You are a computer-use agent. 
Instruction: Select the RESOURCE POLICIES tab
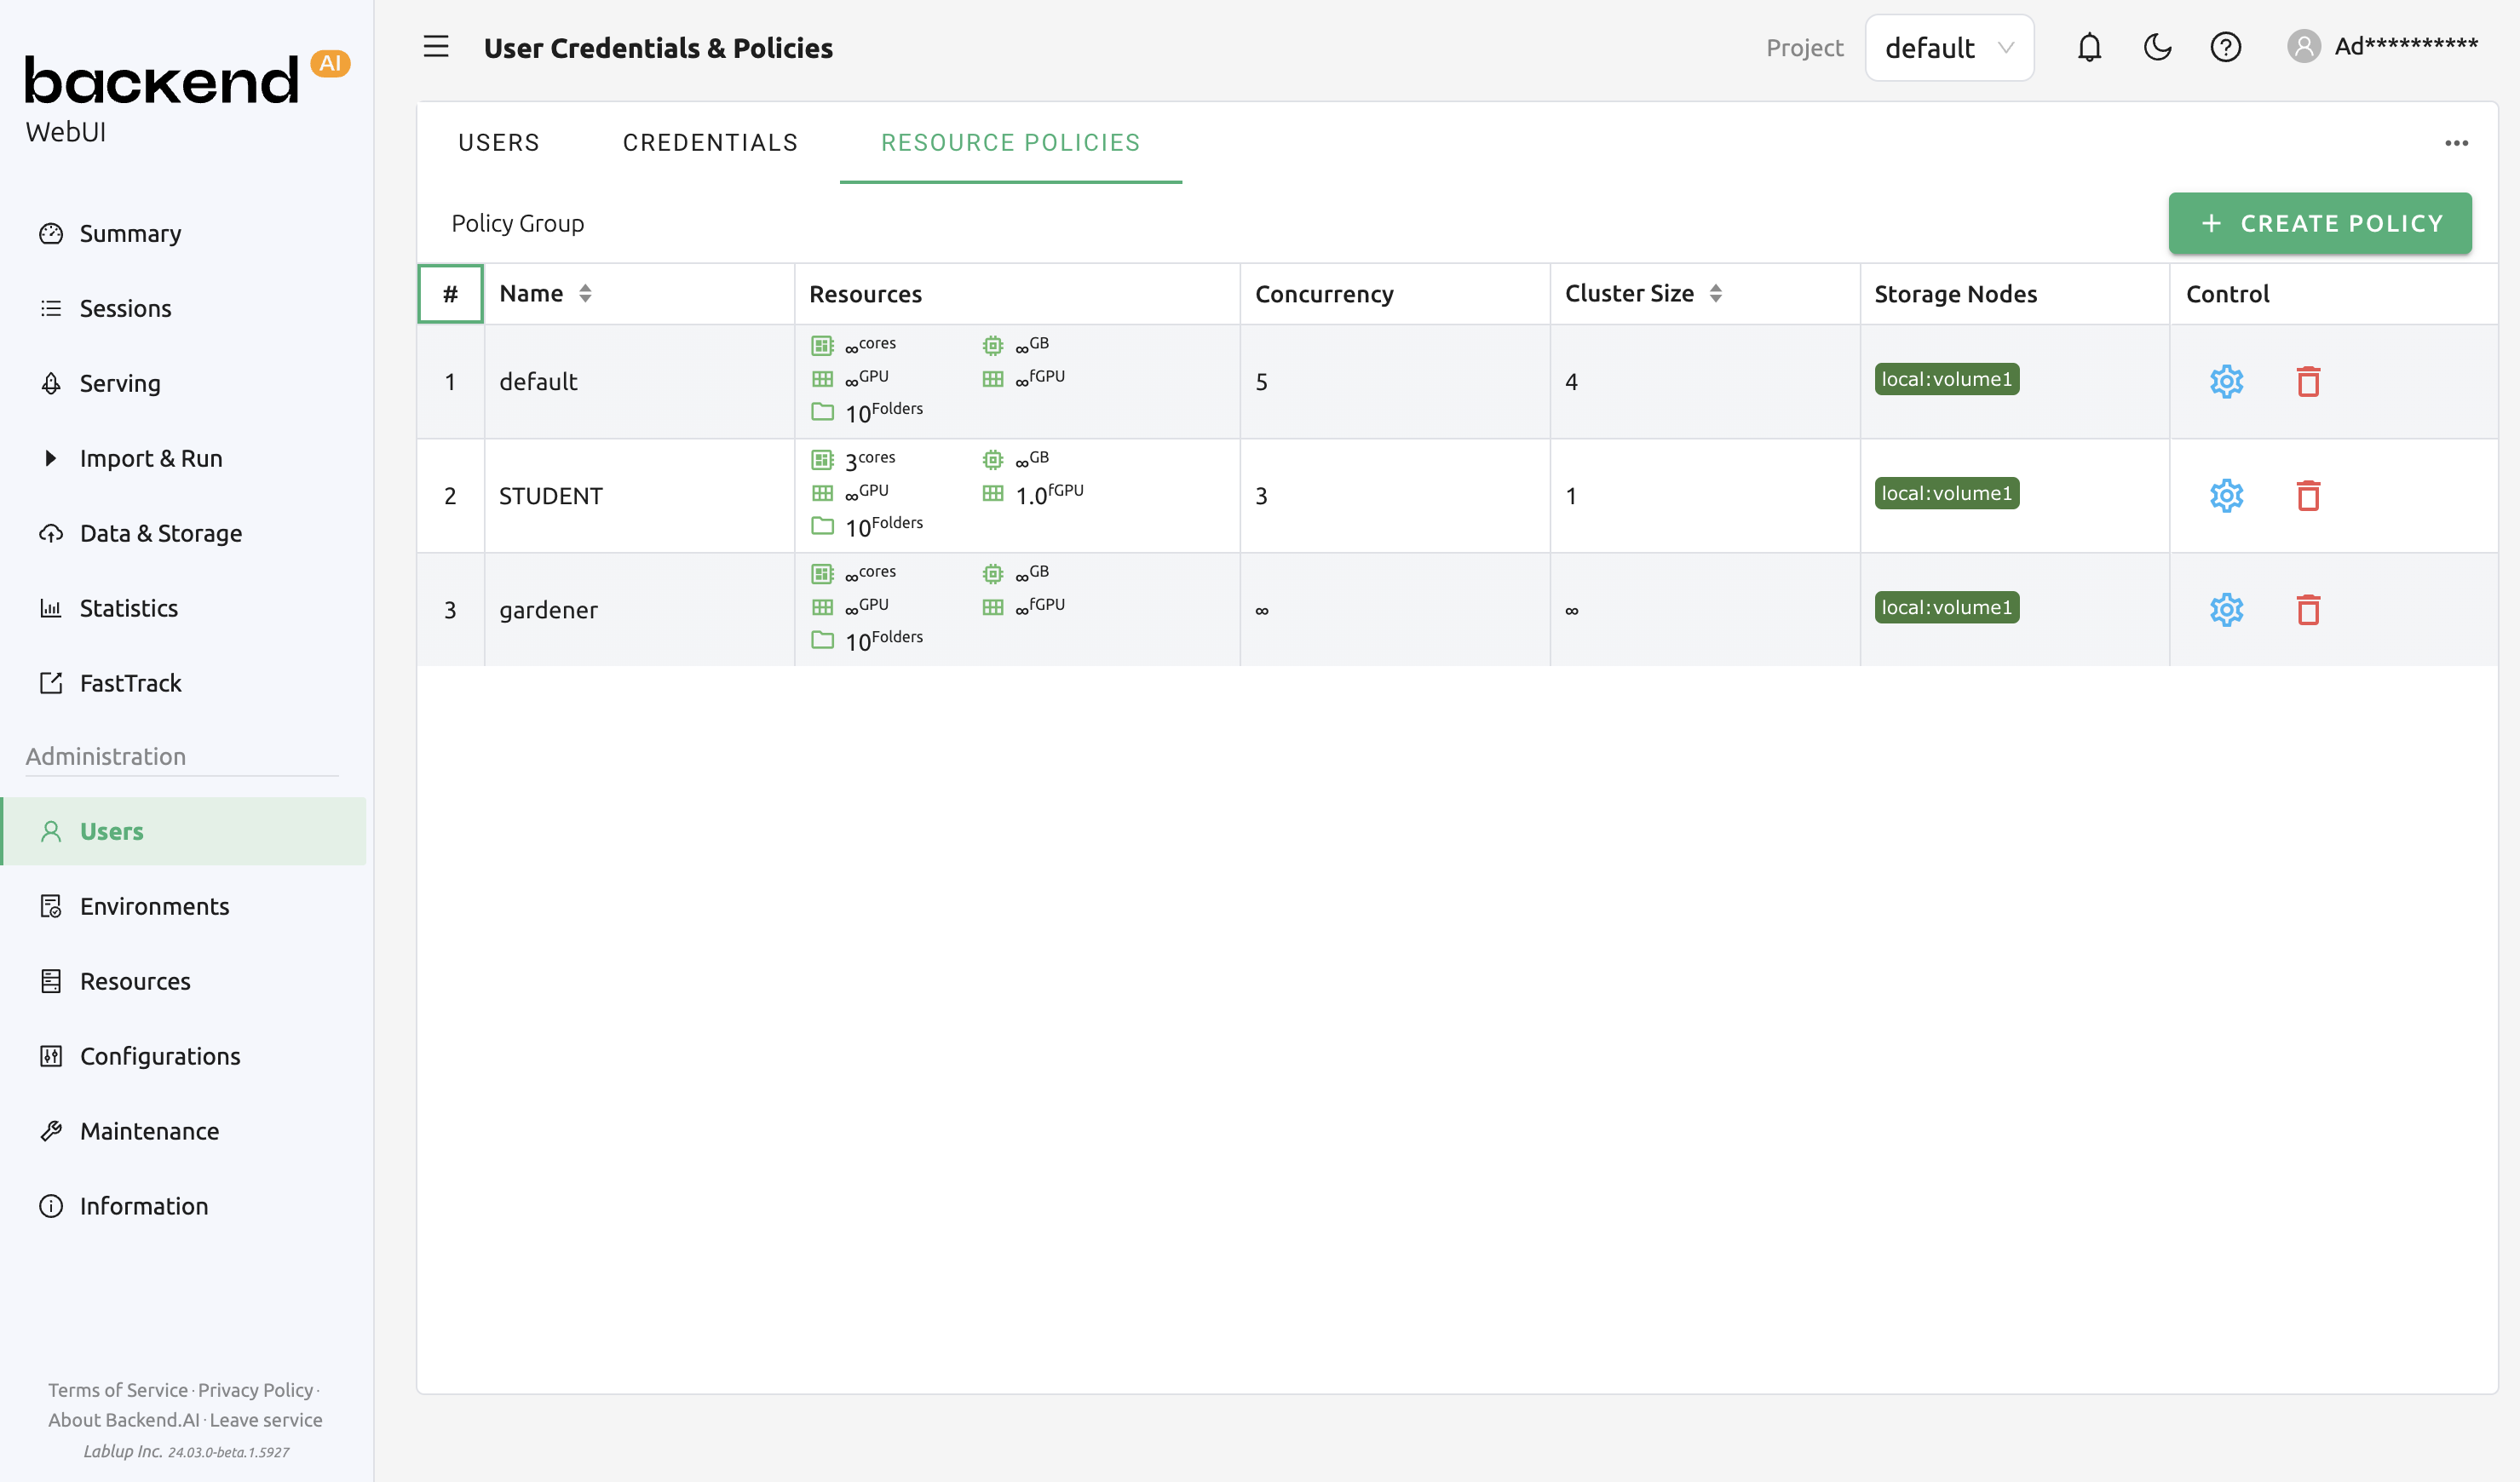[1010, 143]
